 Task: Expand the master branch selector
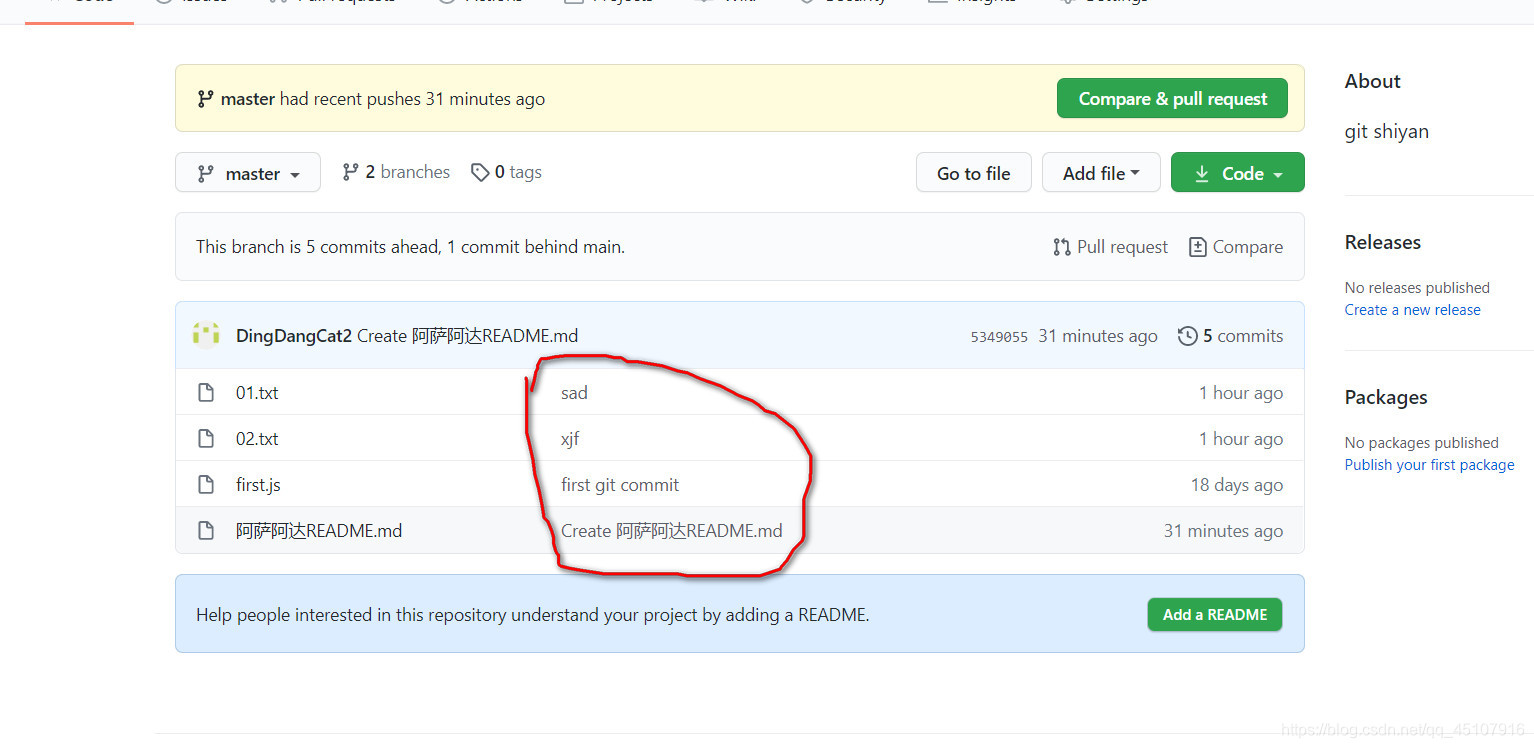(248, 172)
